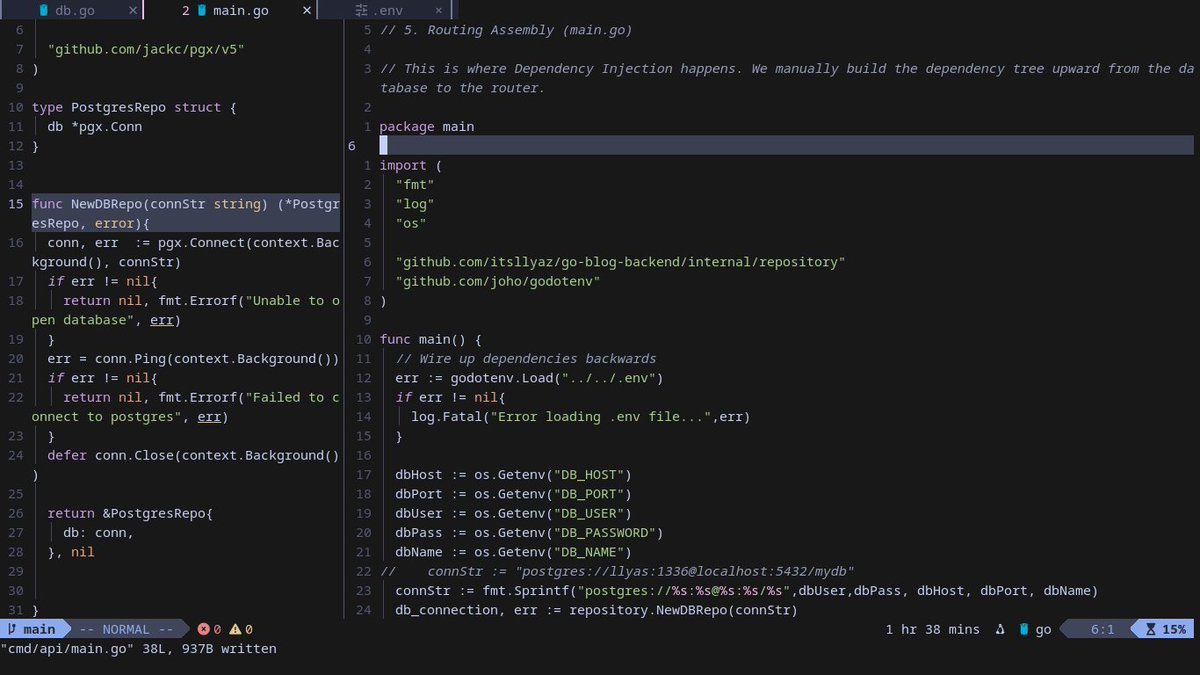Click the log.Fatal error loading line
This screenshot has height=675, width=1200.
pyautogui.click(x=580, y=416)
